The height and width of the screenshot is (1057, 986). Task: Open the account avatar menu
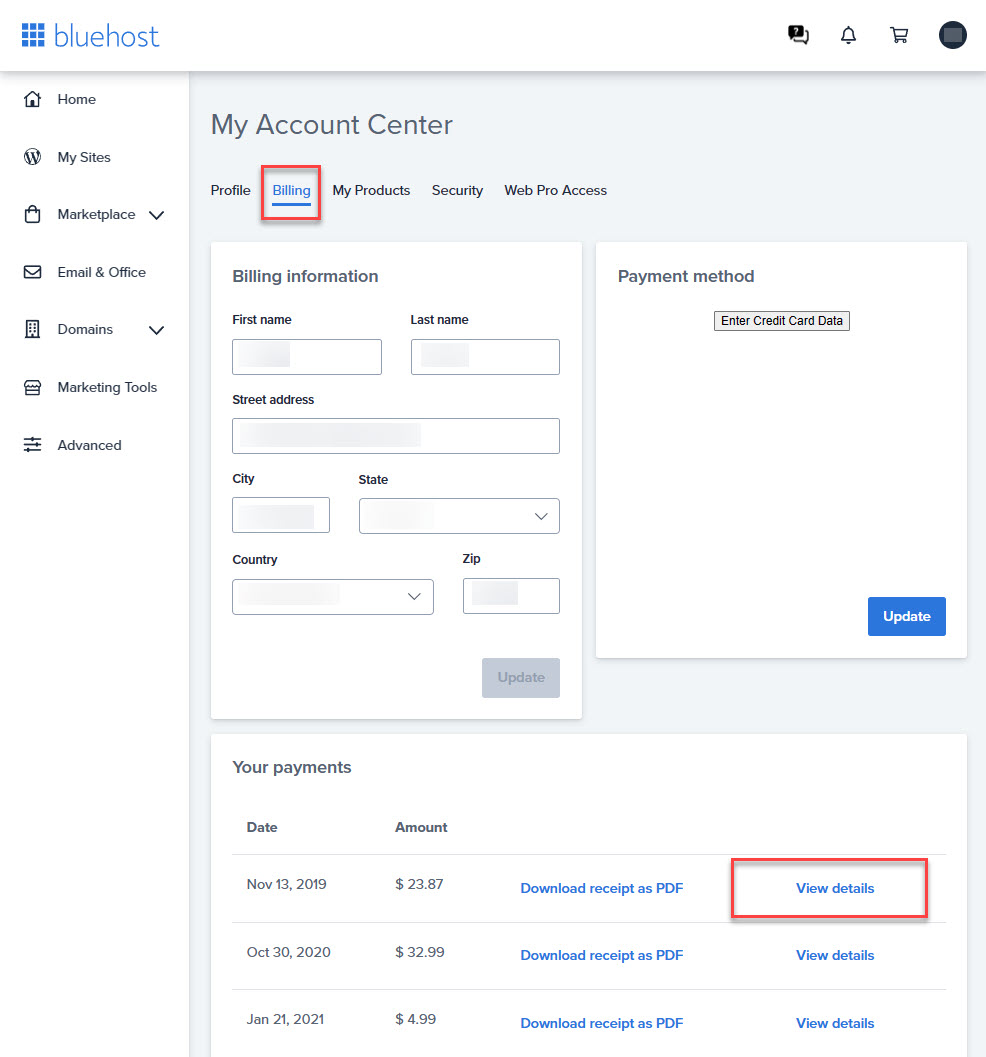coord(952,35)
